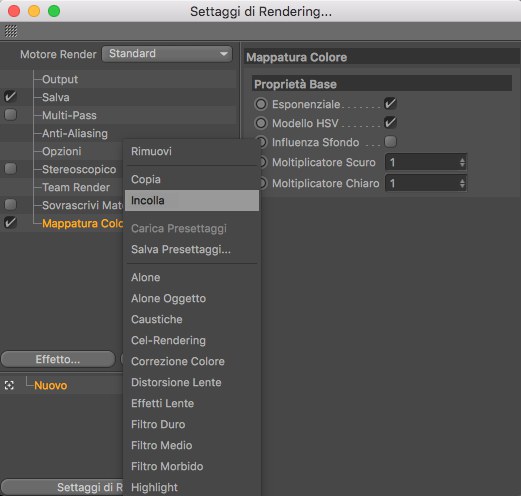Open the Motore Render Standard dropdown
521x496 pixels.
click(167, 54)
